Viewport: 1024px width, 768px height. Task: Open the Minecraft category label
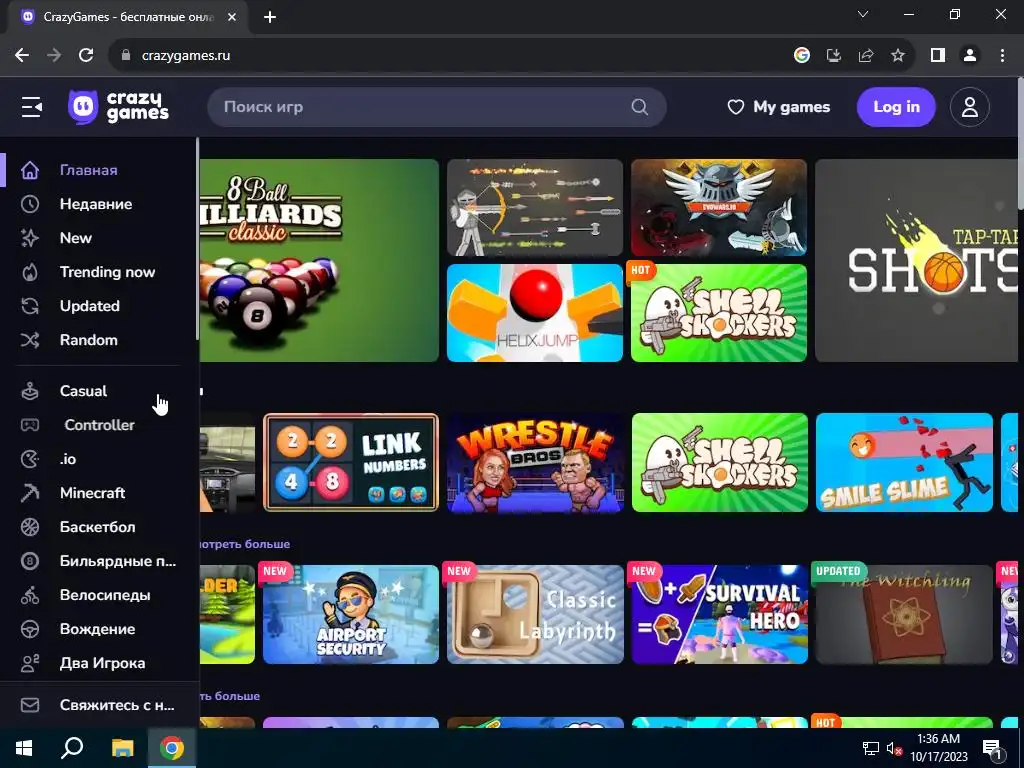pyautogui.click(x=93, y=493)
